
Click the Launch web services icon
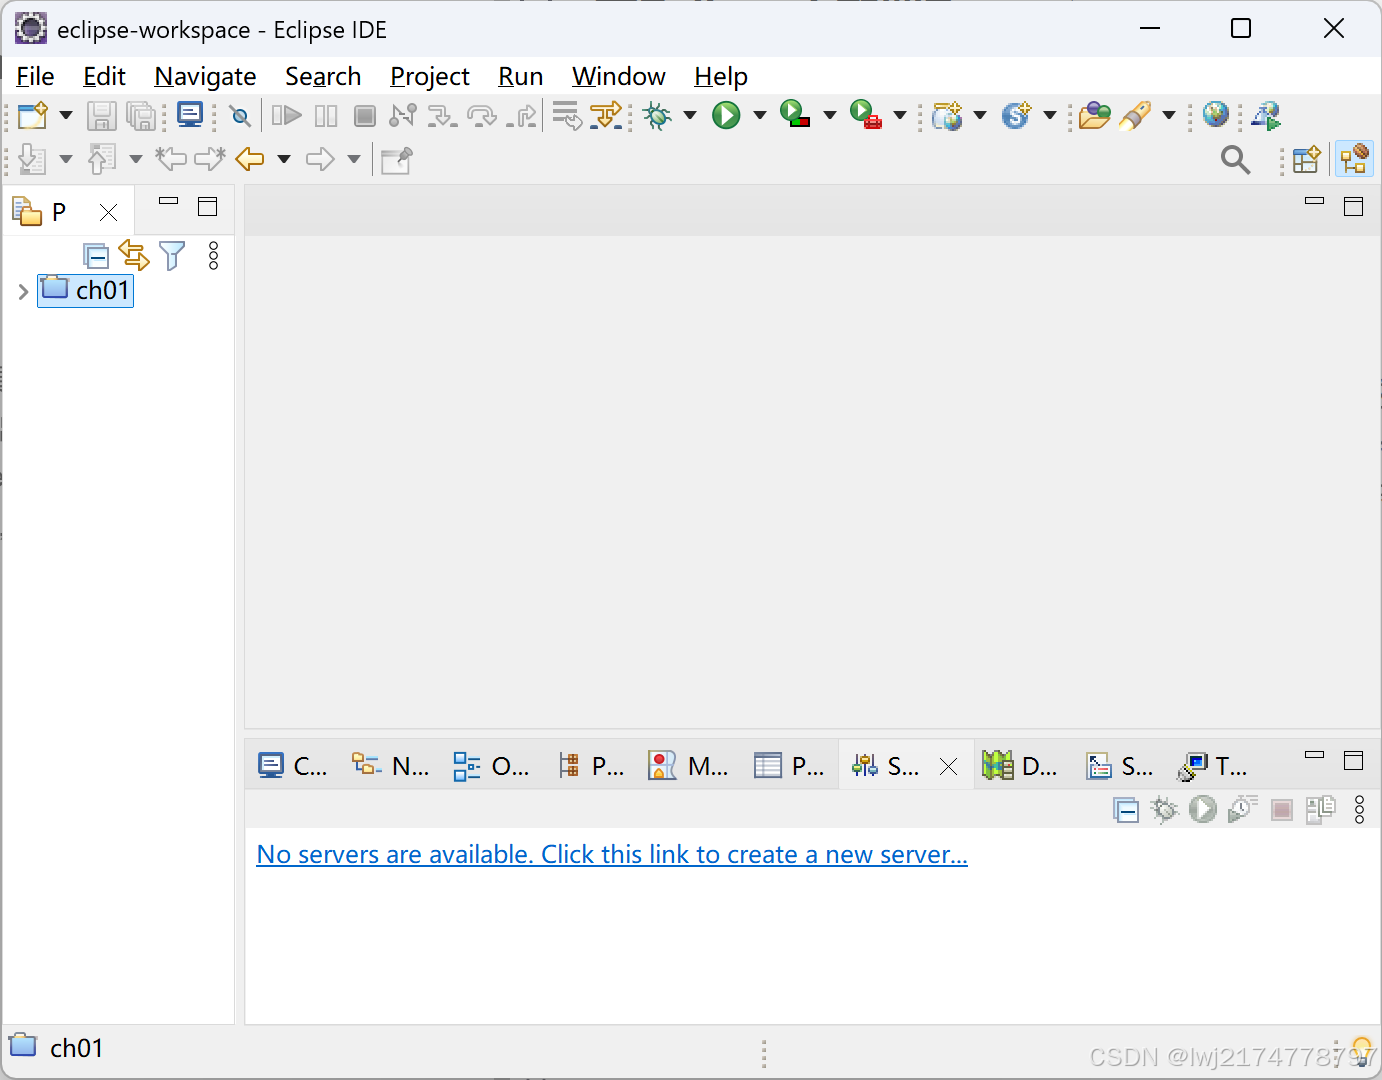pos(1266,116)
